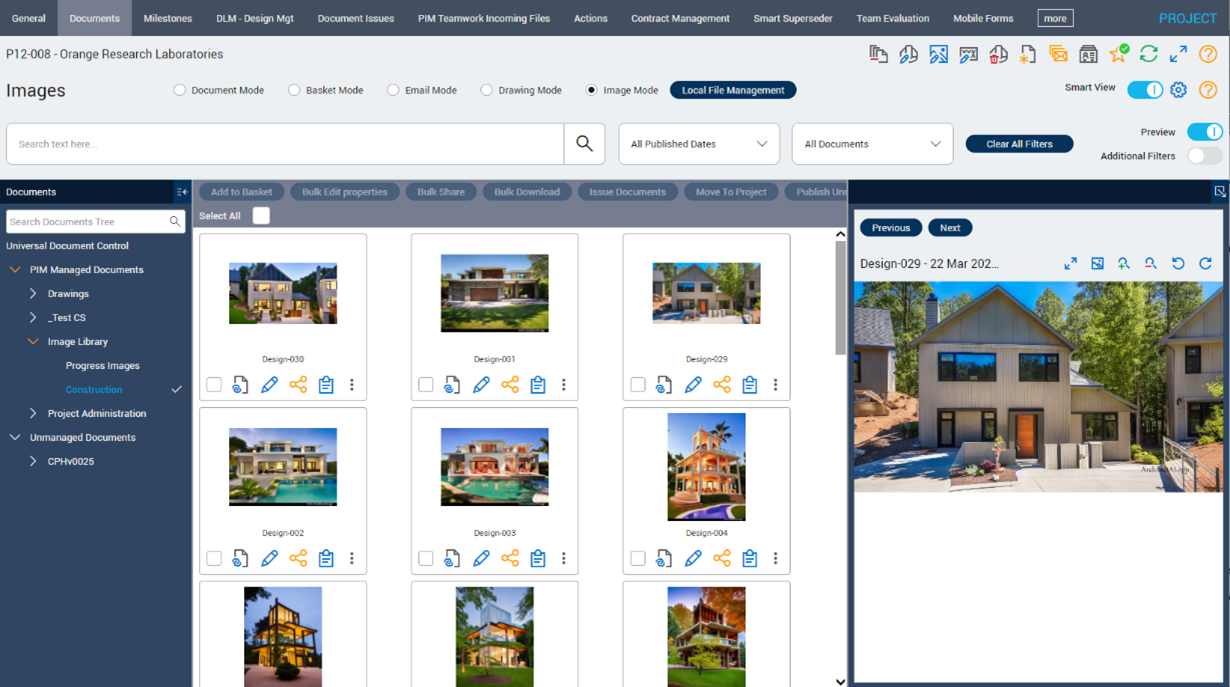1230x687 pixels.
Task: Zoom in on the preview image
Action: click(x=1124, y=263)
